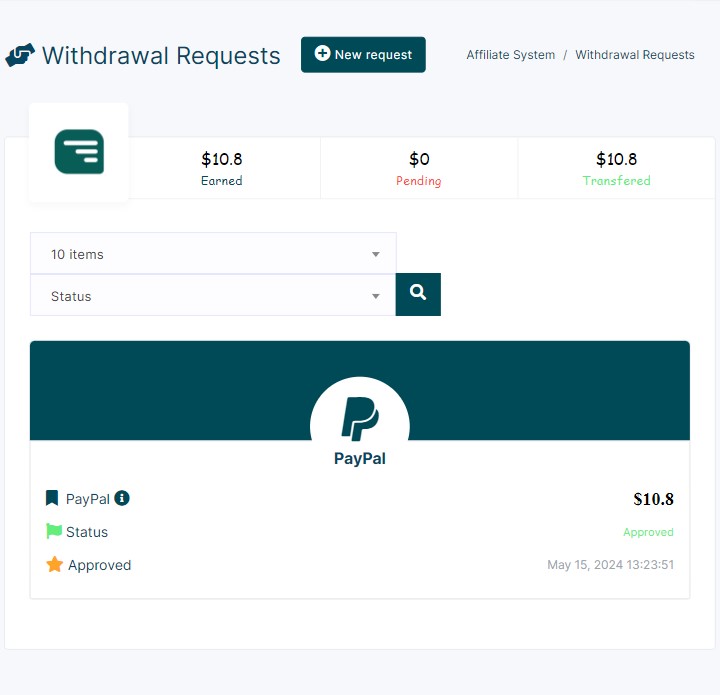Create a New request

(x=363, y=55)
